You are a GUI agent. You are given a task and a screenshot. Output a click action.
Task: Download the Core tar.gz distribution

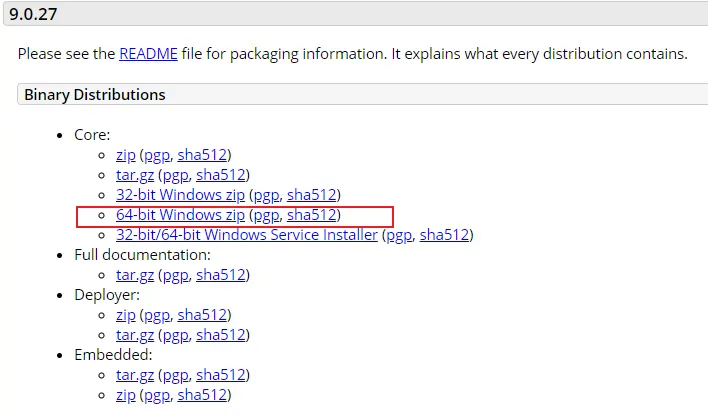[135, 175]
